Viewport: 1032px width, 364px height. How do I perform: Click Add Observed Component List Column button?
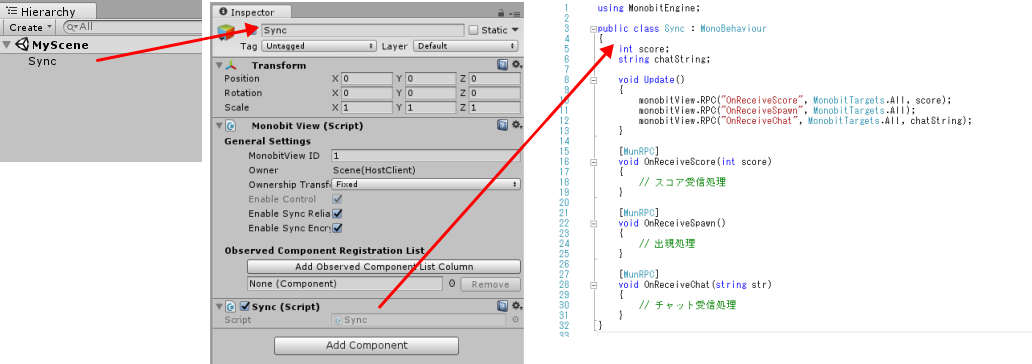pos(384,267)
